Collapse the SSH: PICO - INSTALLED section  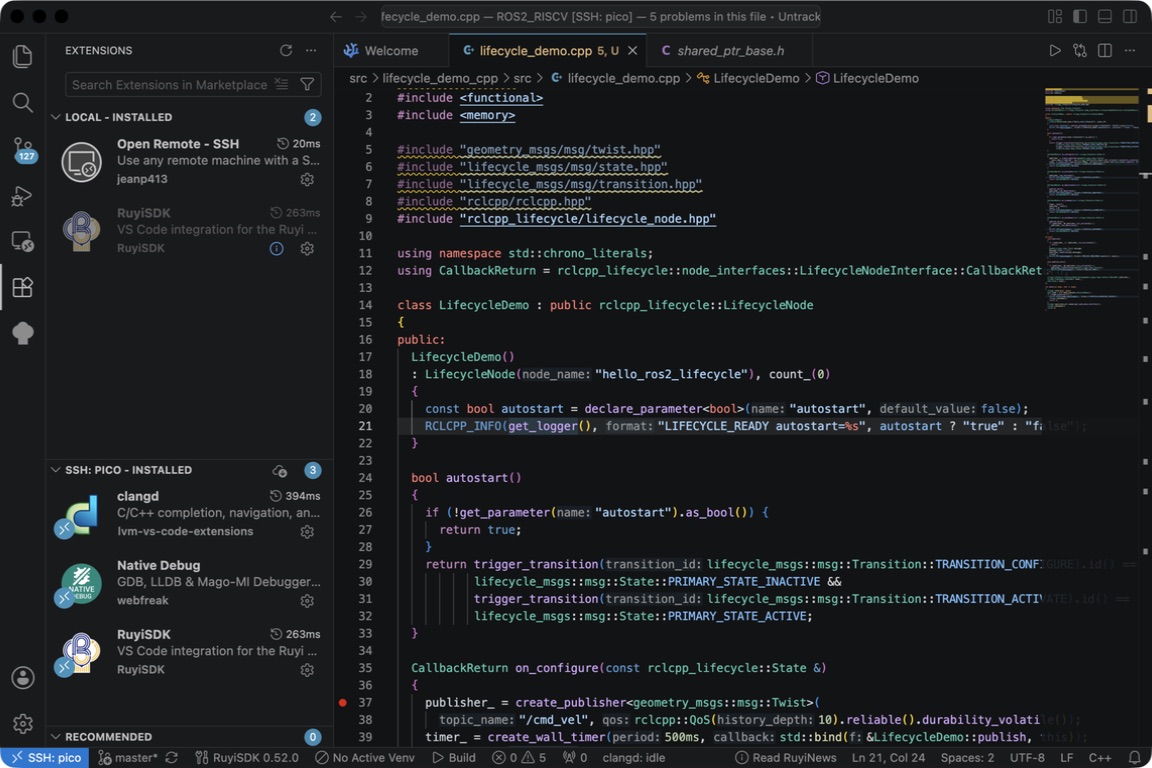click(56, 470)
